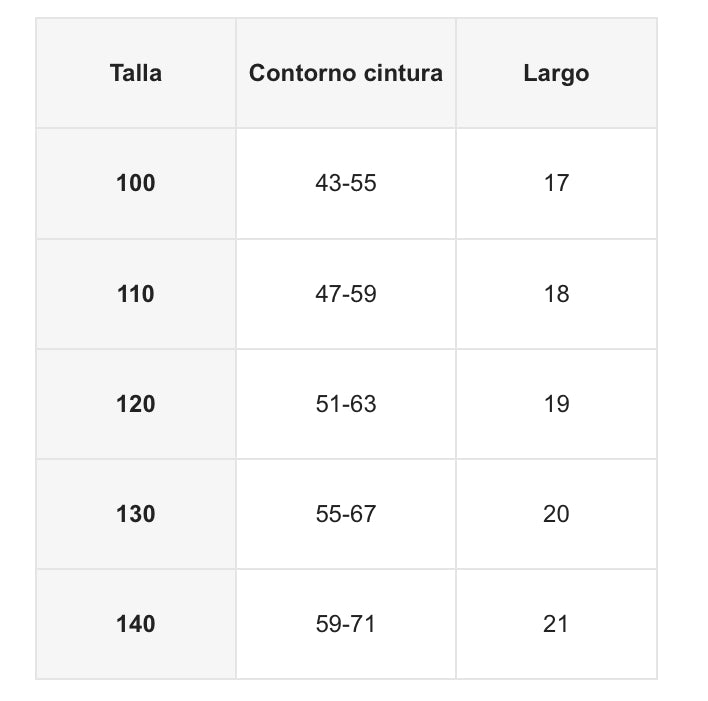Select the 55-67 waist measurement cell
Image resolution: width=708 pixels, height=701 pixels.
point(346,514)
